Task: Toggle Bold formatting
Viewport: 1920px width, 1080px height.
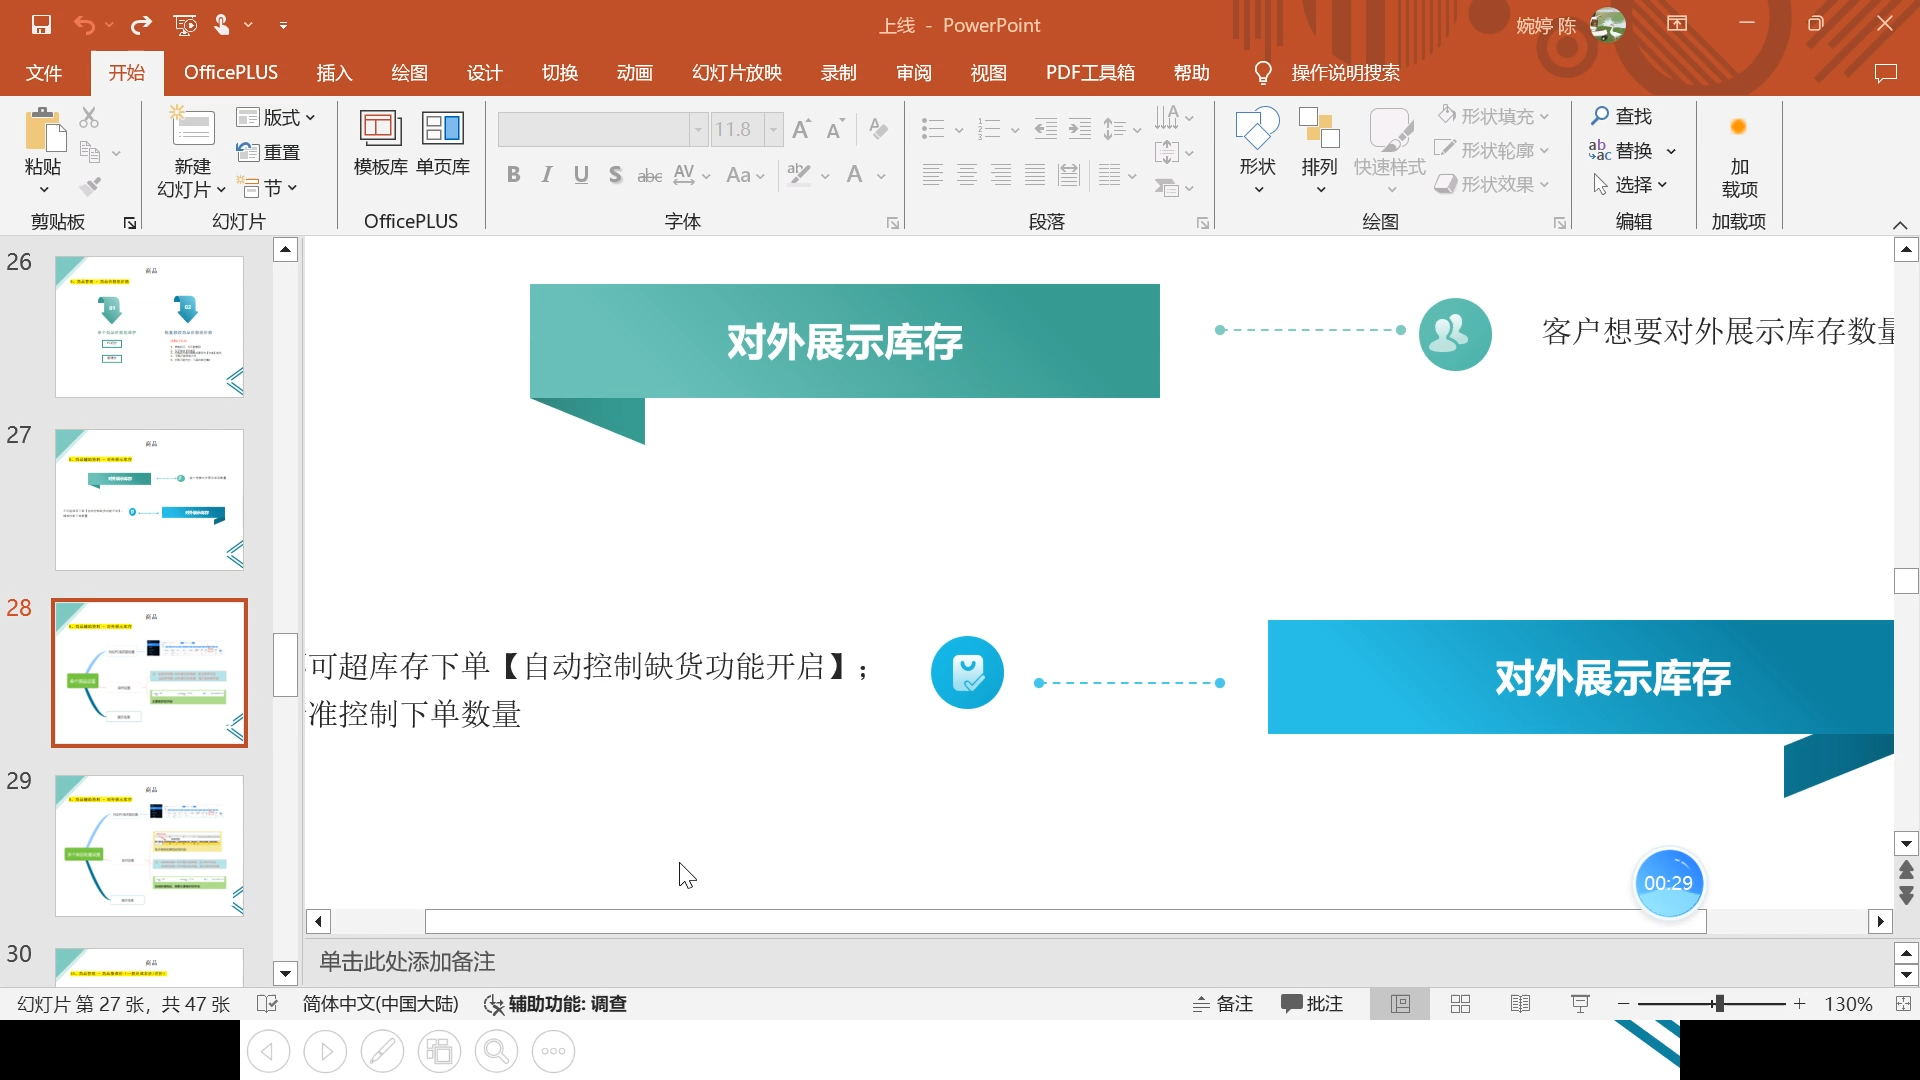Action: (x=513, y=175)
